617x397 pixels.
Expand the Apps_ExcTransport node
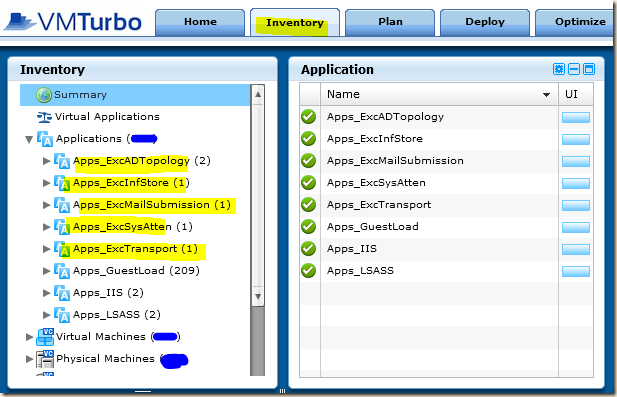(x=46, y=249)
